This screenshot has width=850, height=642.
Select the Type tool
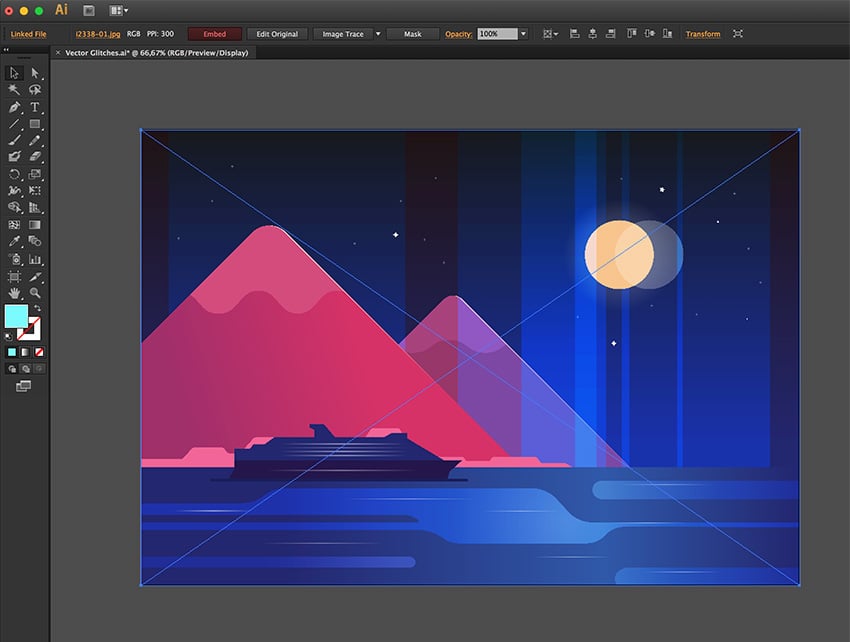[x=35, y=107]
